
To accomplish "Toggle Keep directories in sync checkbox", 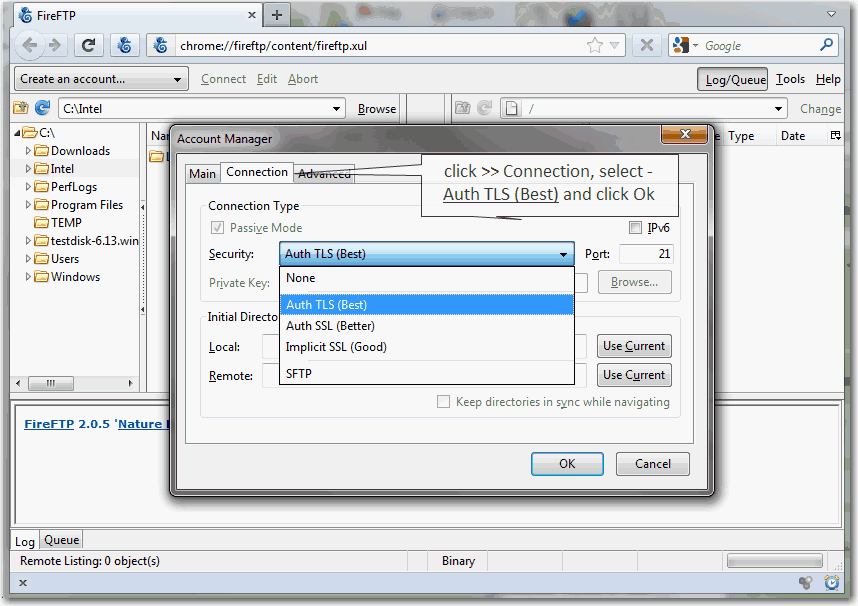I will coord(443,402).
